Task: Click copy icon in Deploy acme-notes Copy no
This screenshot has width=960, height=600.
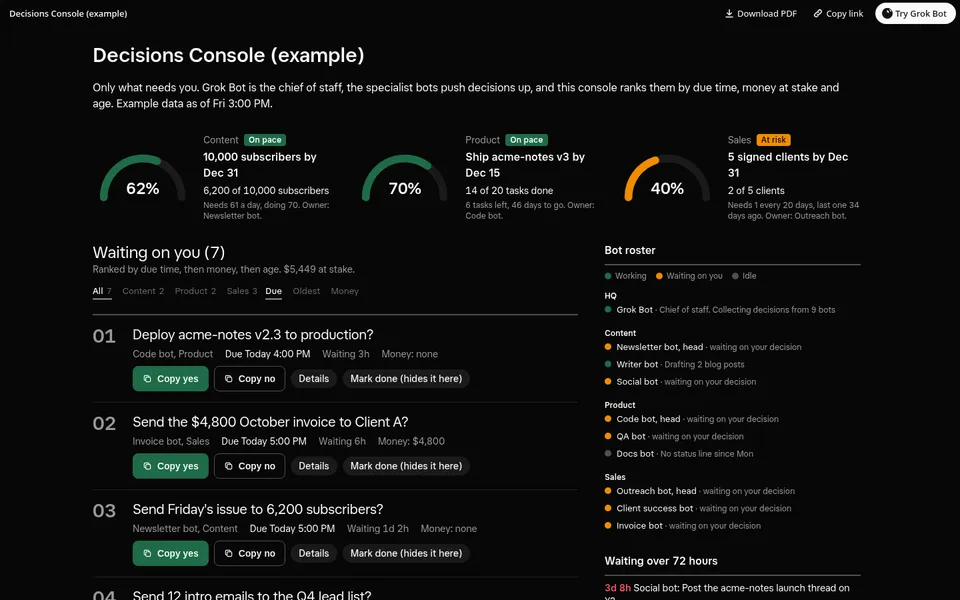Action: pos(228,379)
